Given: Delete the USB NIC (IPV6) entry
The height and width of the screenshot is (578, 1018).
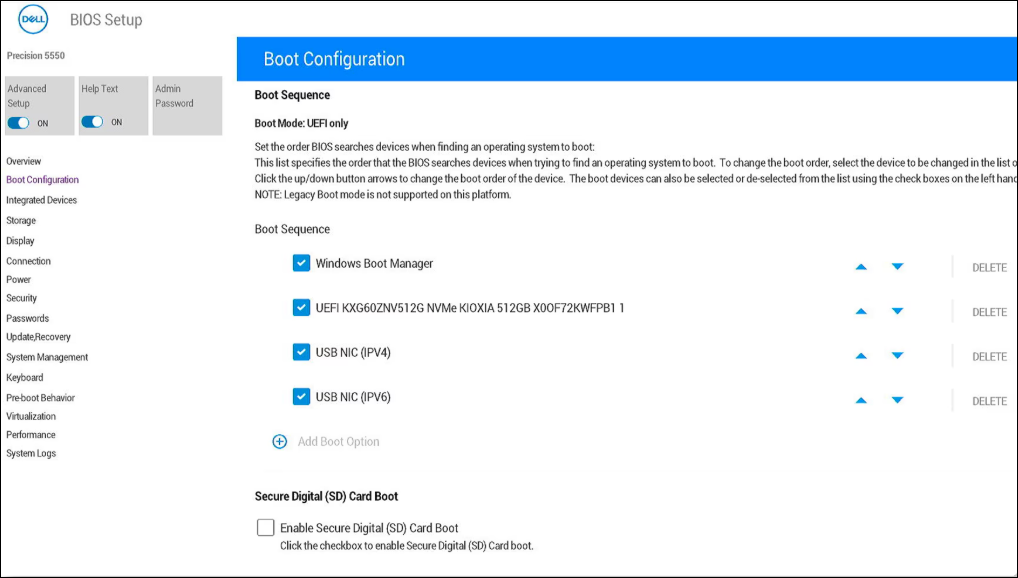Looking at the screenshot, I should coord(989,401).
